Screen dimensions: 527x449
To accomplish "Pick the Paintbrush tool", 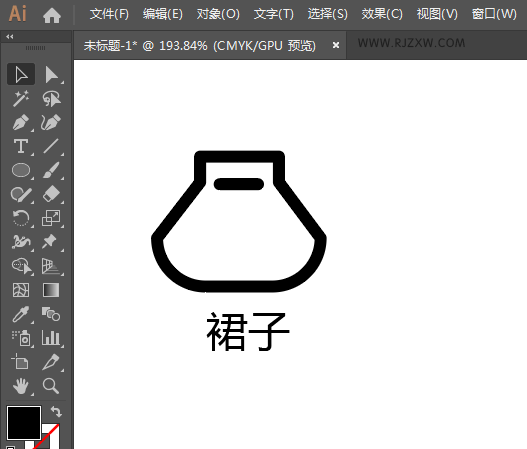I will coord(51,170).
